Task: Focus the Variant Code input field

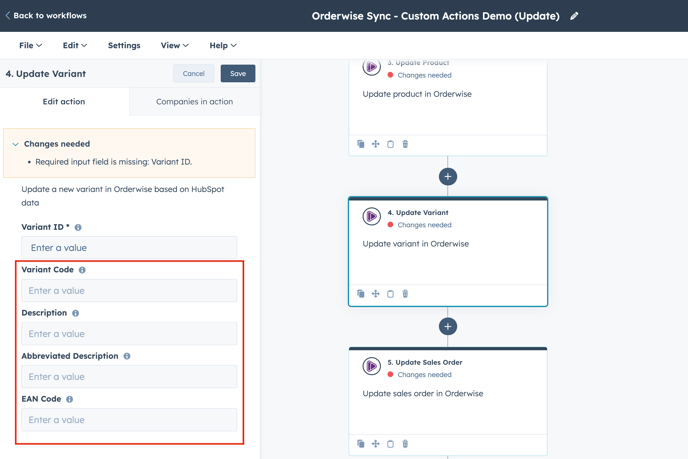Action: [x=129, y=290]
